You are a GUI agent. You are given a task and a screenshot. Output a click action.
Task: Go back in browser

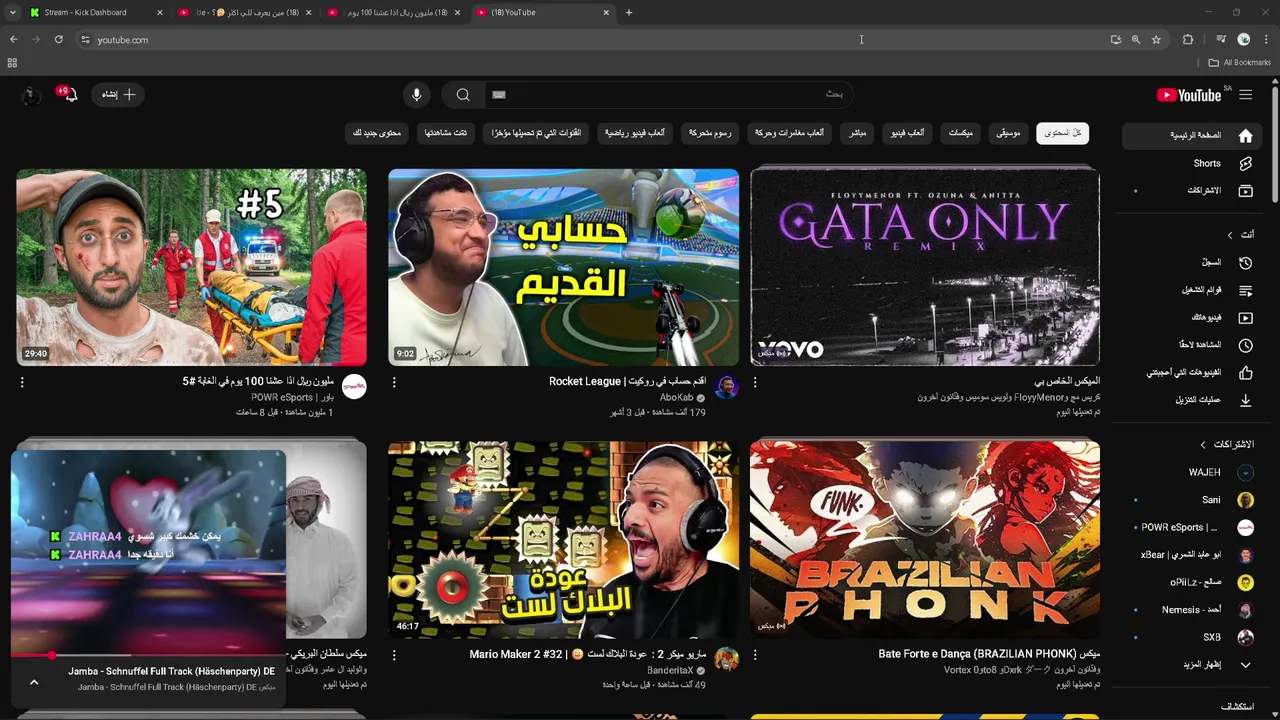pos(13,40)
